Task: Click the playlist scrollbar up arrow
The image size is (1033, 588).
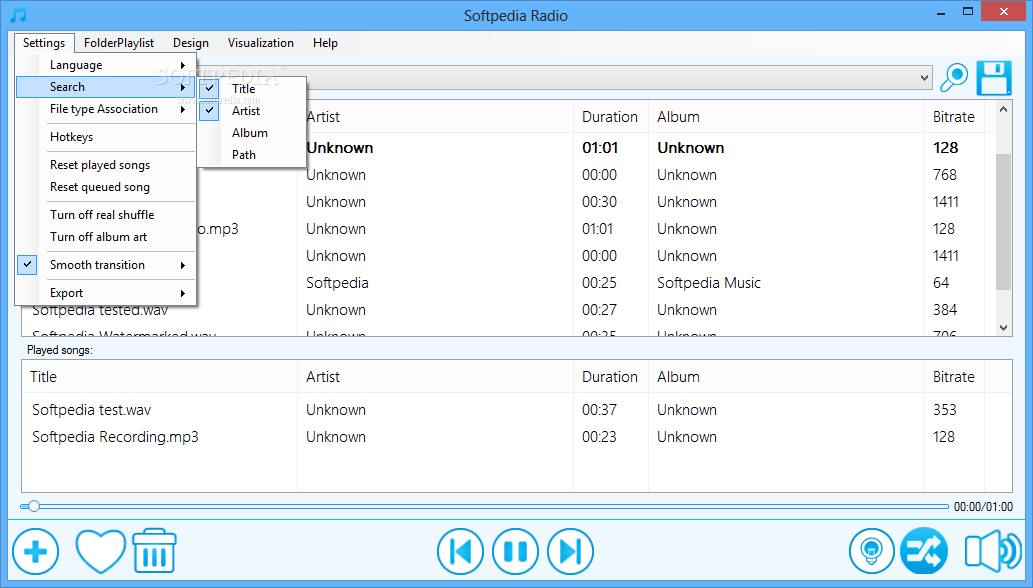Action: point(1003,109)
